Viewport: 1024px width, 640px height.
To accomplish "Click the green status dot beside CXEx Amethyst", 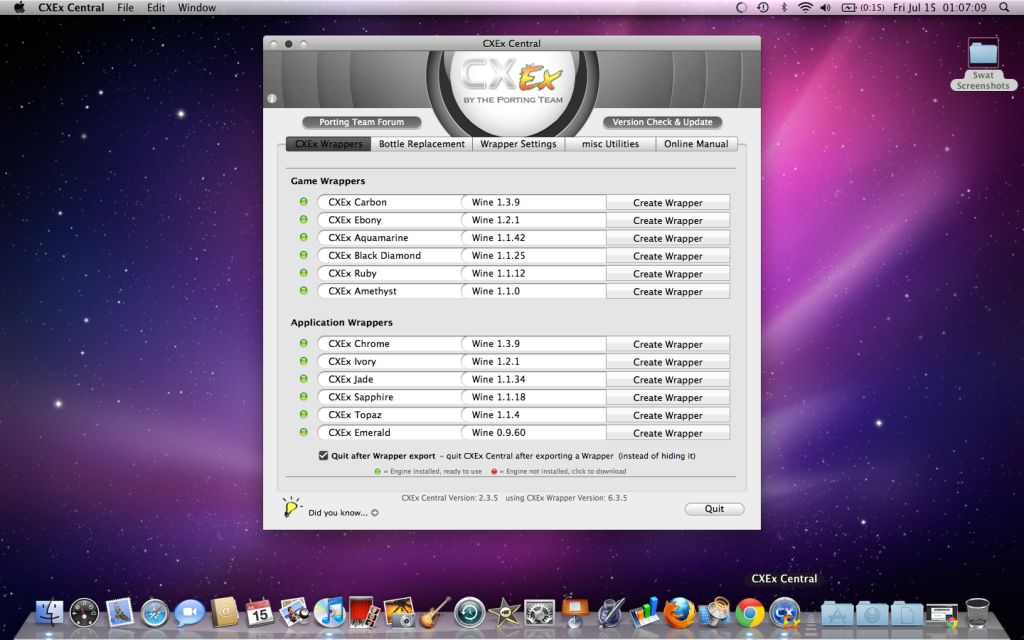I will pyautogui.click(x=304, y=291).
